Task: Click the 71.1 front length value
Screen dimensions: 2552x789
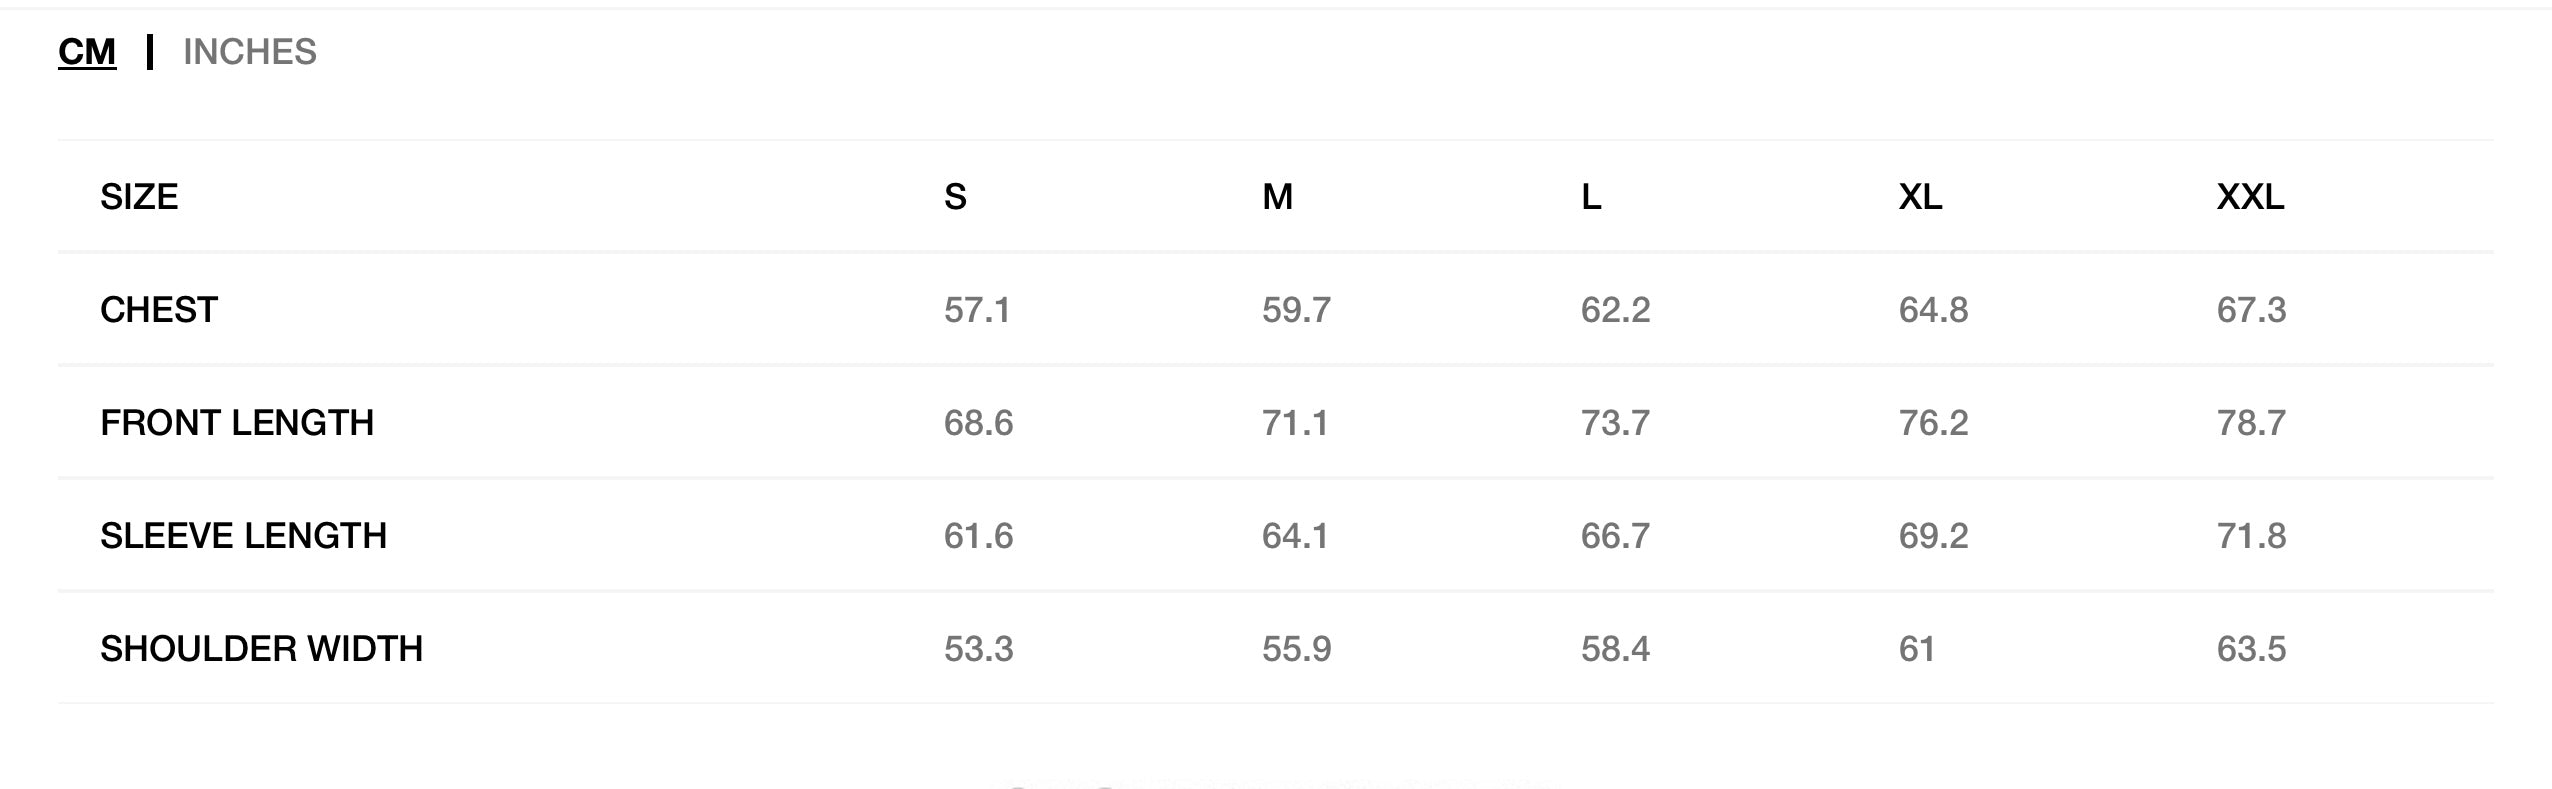Action: 1295,423
